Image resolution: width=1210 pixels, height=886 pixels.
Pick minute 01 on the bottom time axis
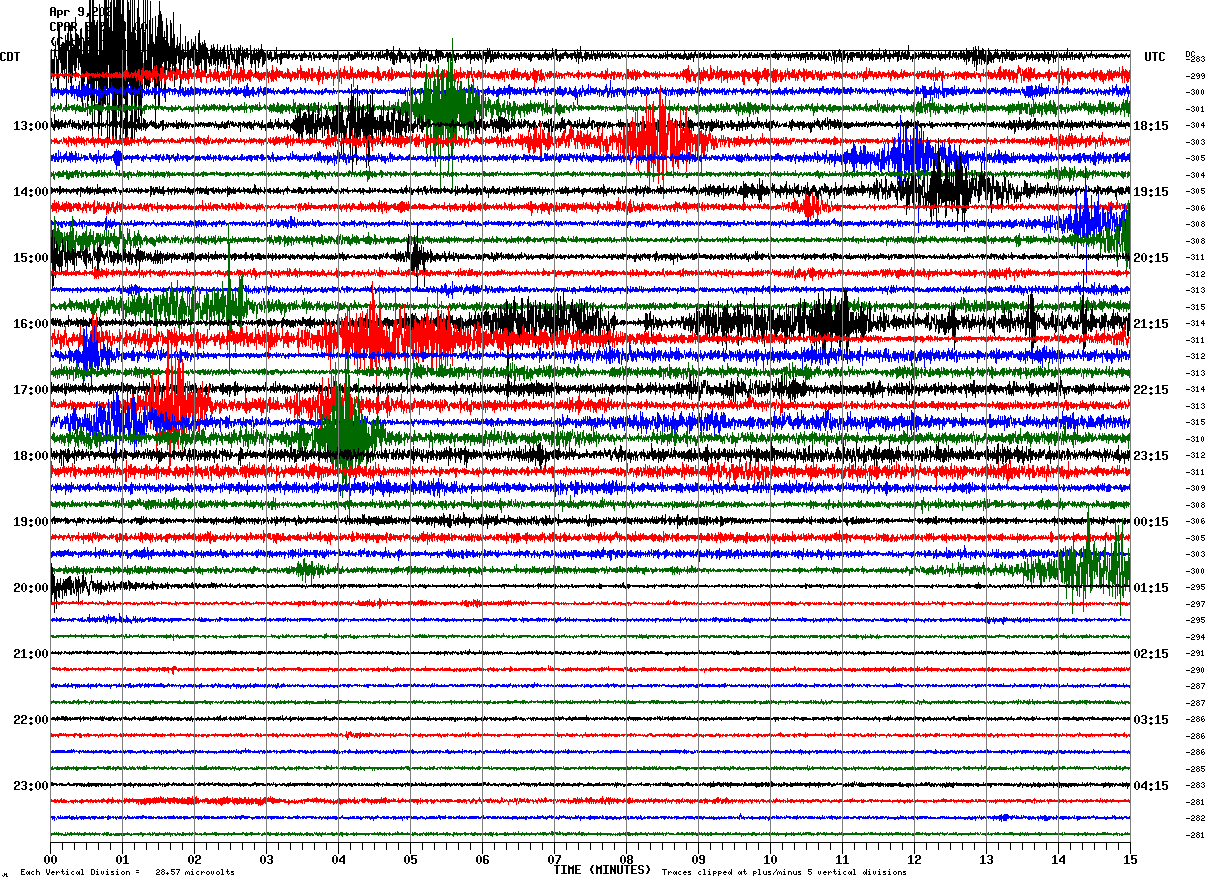(x=122, y=859)
